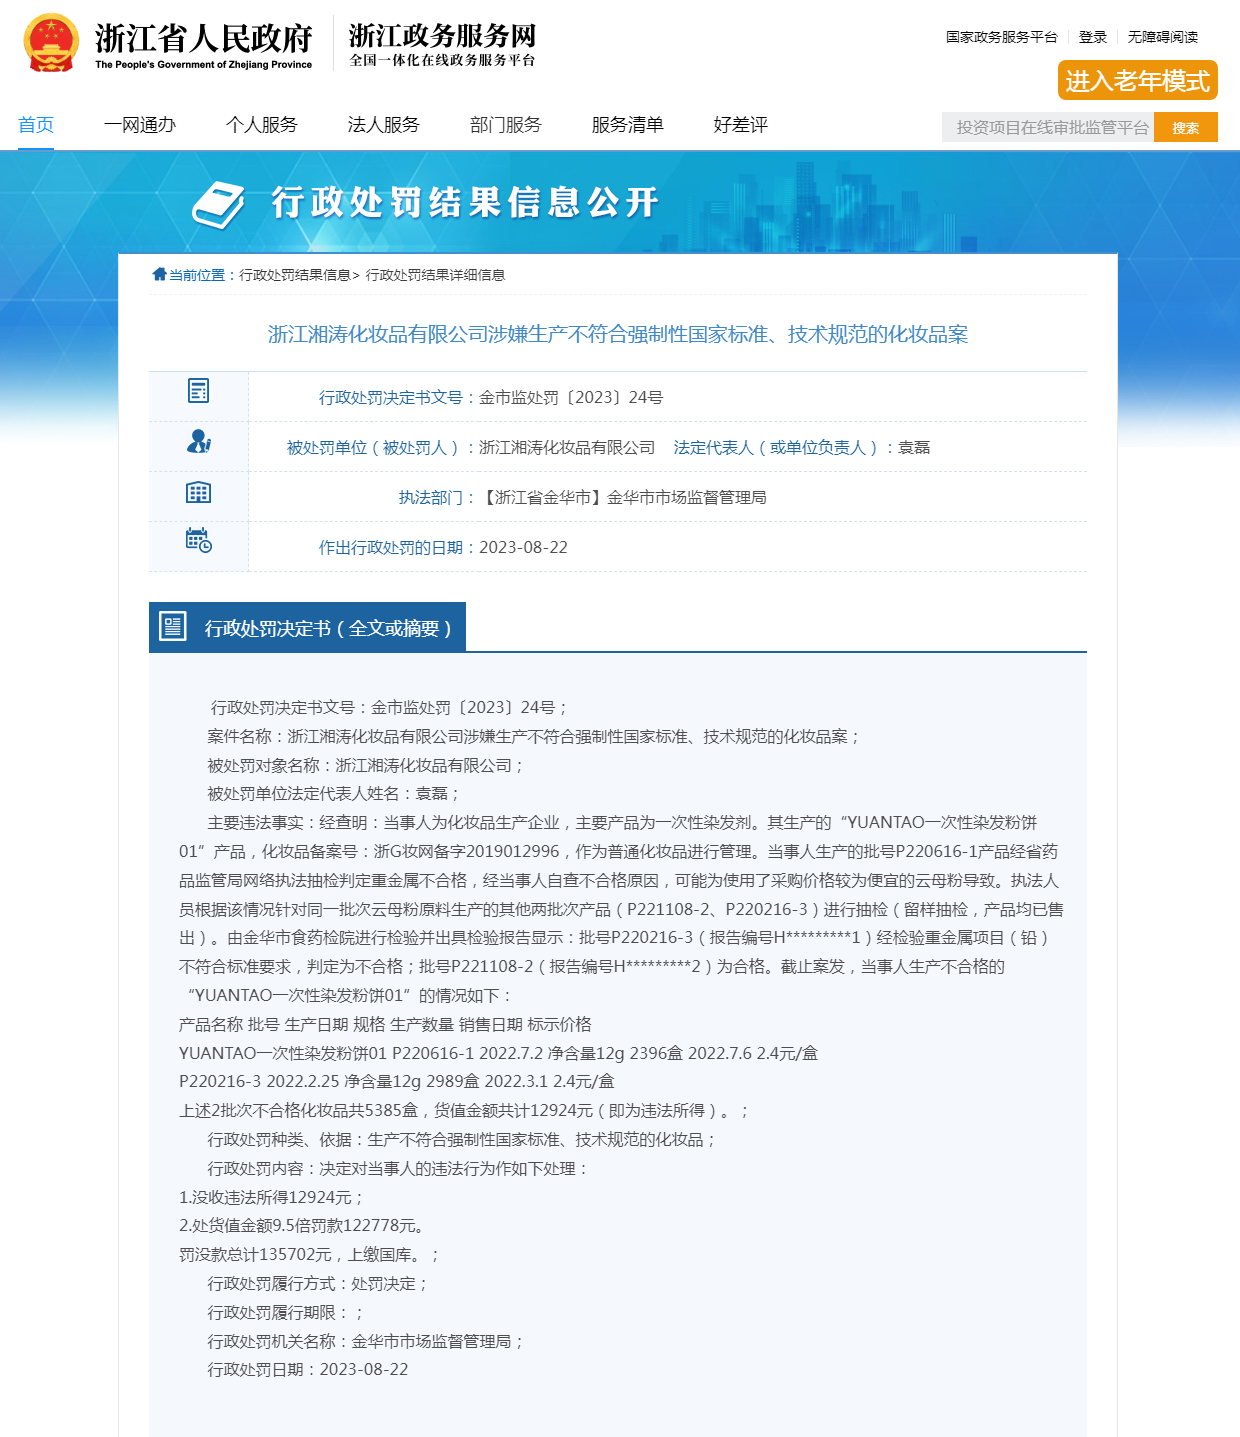This screenshot has height=1437, width=1240.
Task: Click the icon in 行政处罚决定书 section header
Action: click(x=173, y=627)
